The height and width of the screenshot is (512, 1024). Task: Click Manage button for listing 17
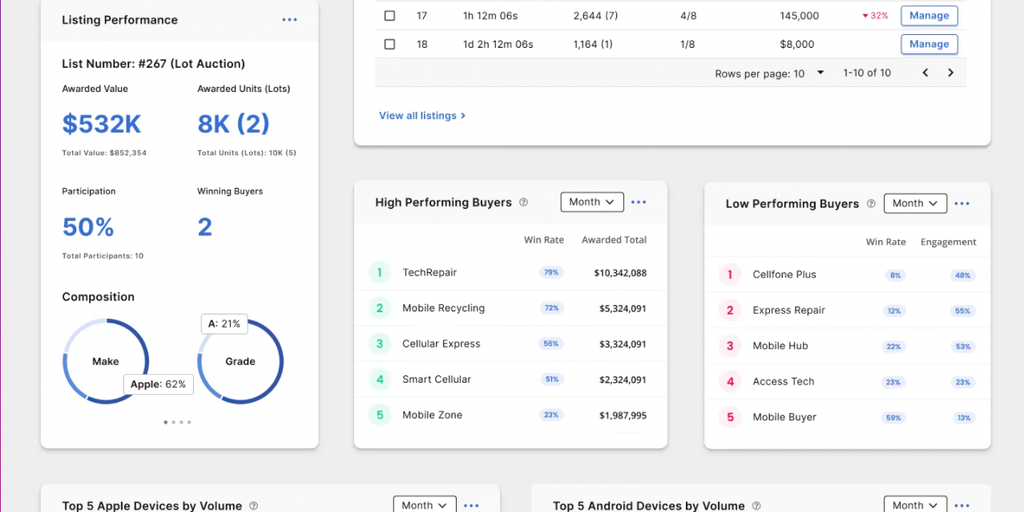coord(929,16)
